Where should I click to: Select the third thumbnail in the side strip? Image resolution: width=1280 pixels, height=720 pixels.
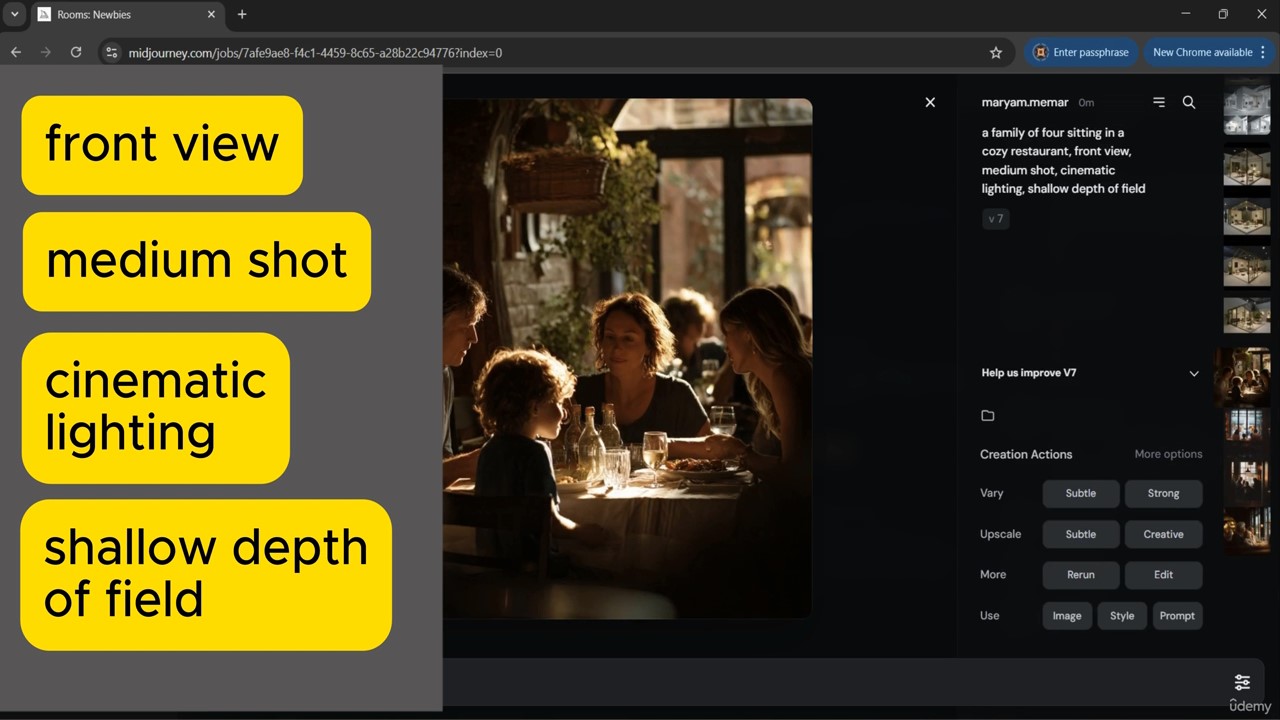[x=1247, y=216]
